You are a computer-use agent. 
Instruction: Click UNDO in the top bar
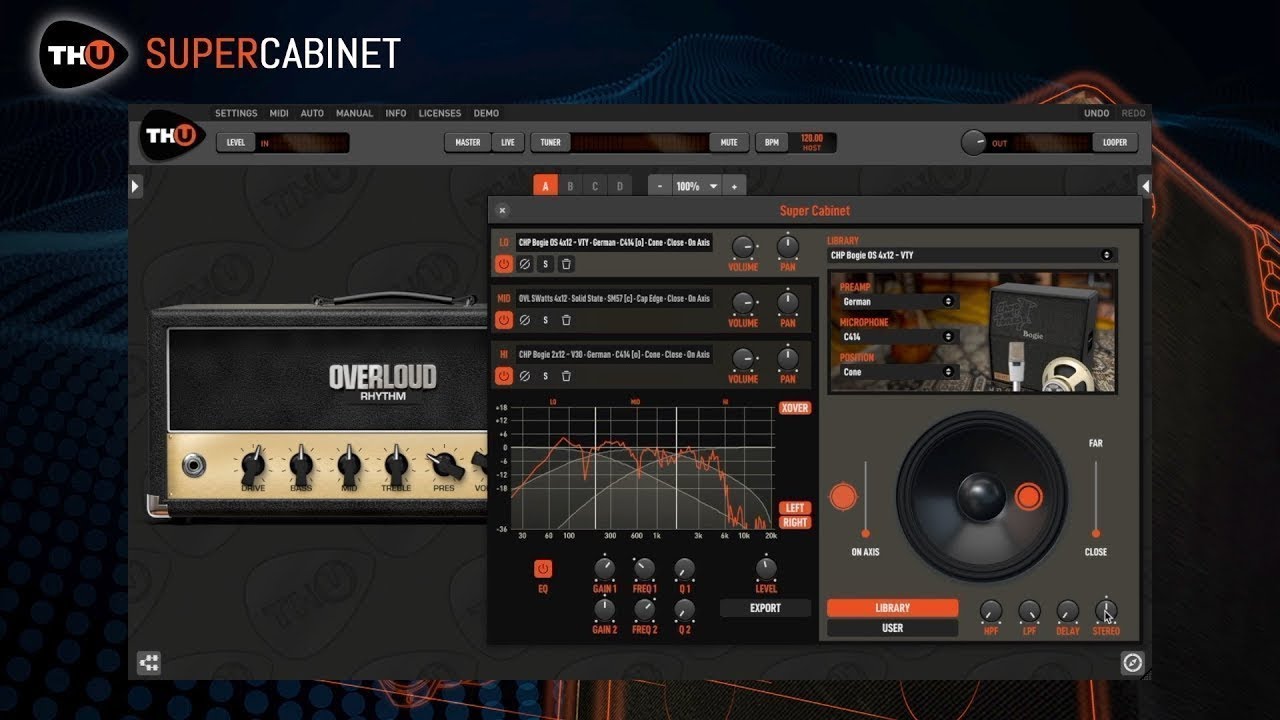1096,114
